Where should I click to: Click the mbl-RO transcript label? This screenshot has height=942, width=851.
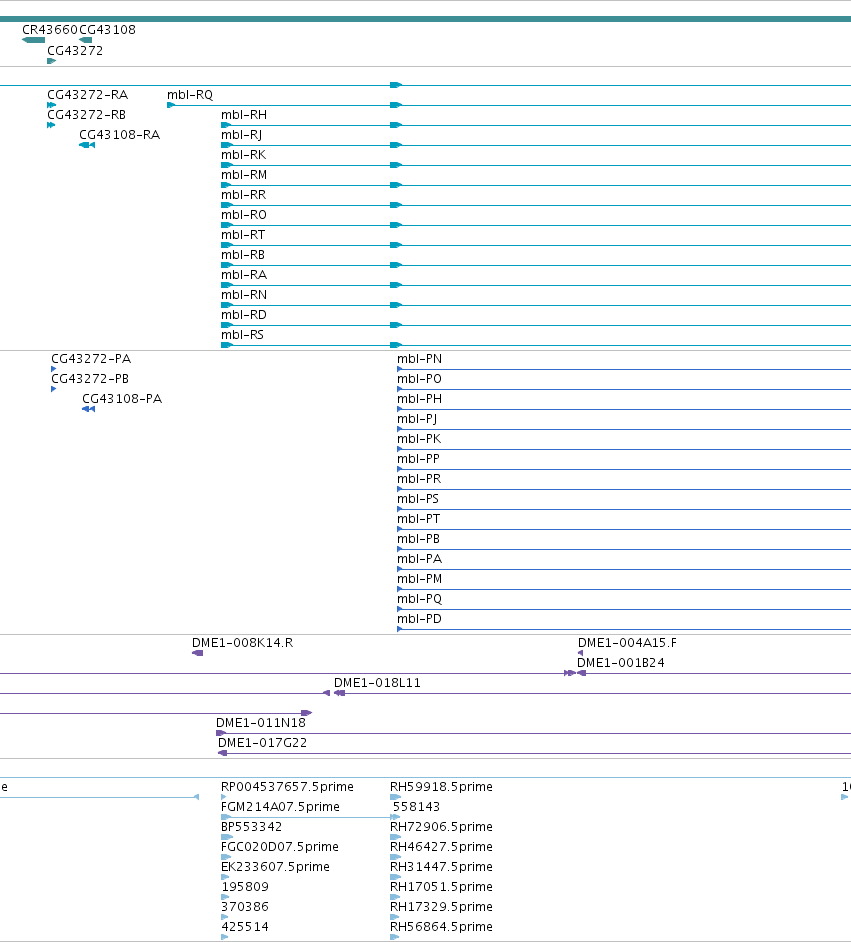(244, 214)
